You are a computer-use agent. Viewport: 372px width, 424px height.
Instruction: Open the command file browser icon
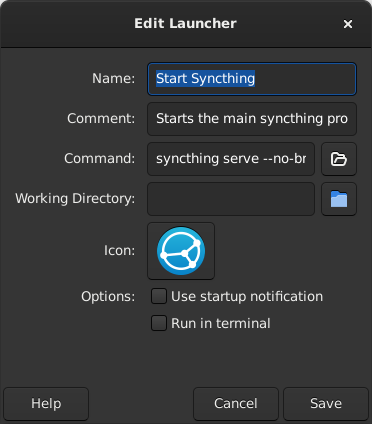339,159
